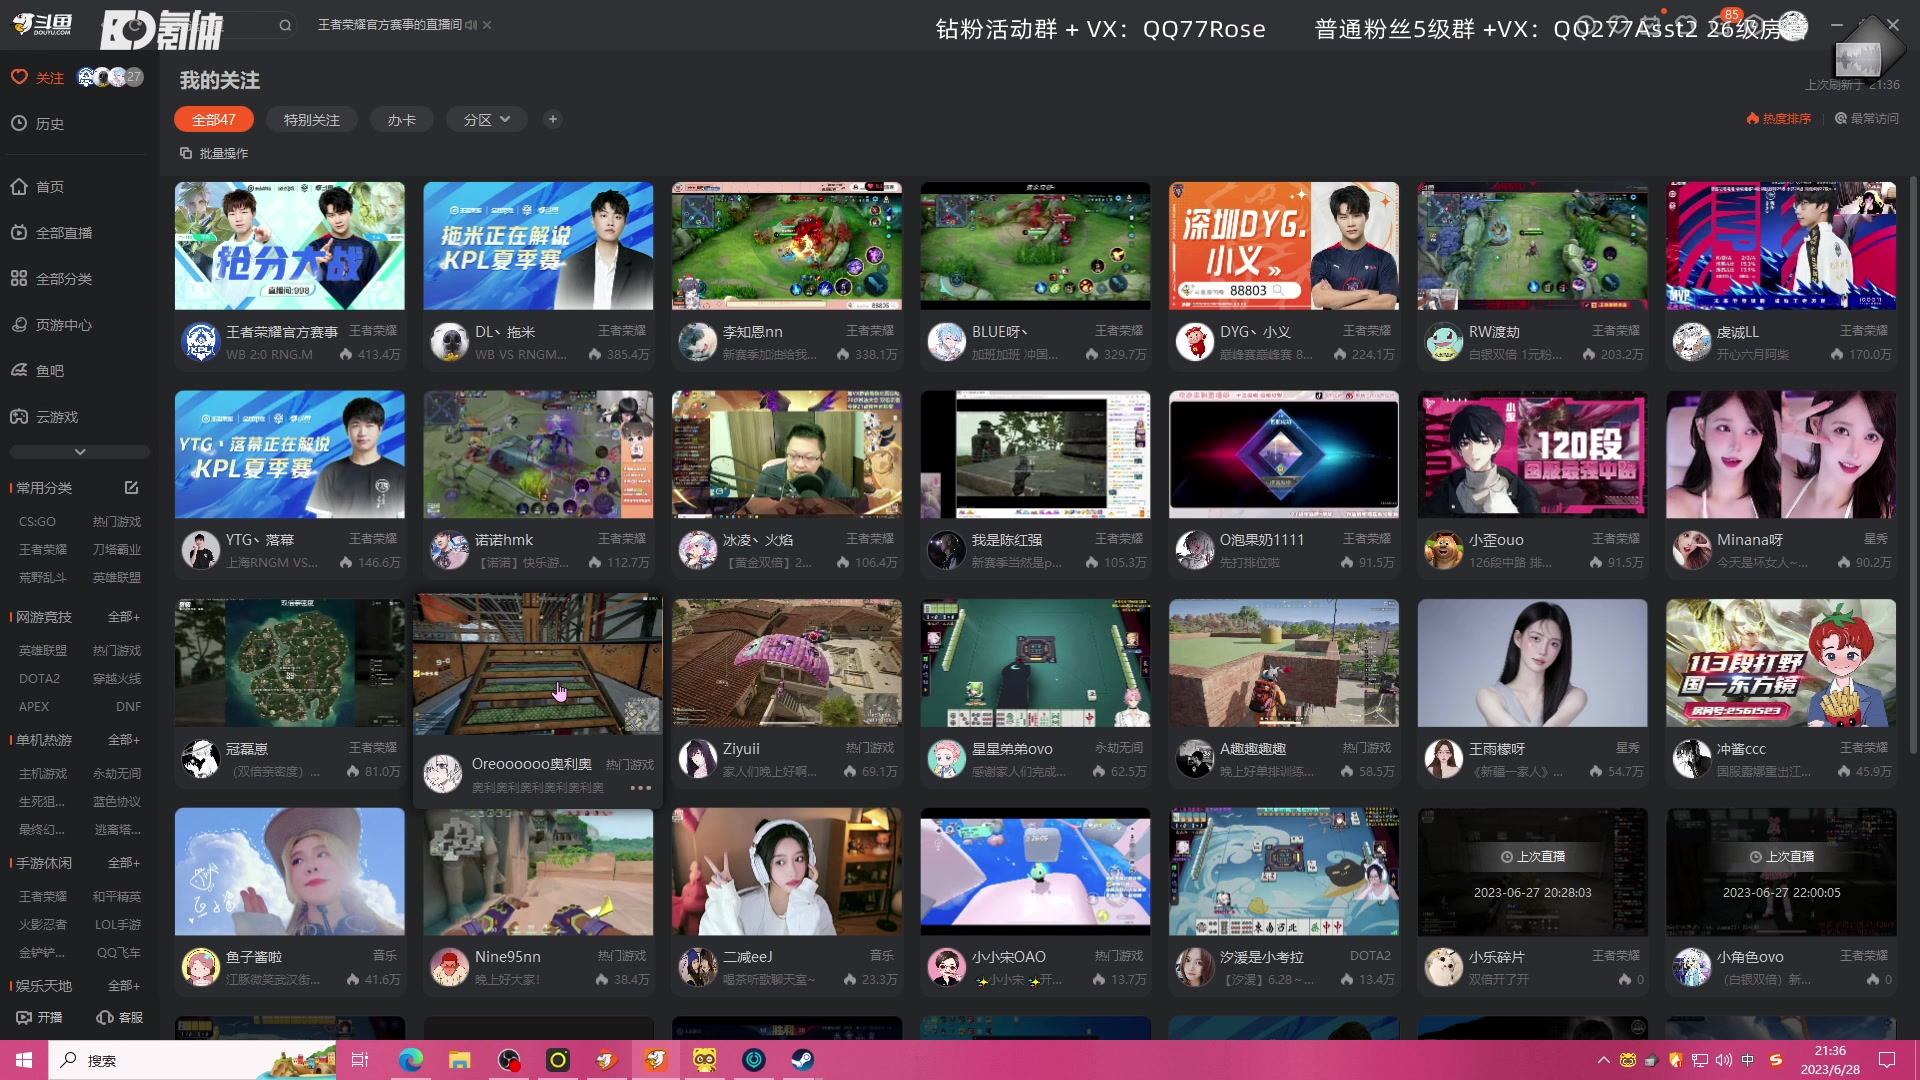The image size is (1920, 1080).
Task: Click the Windows taskbar search box
Action: point(192,1060)
